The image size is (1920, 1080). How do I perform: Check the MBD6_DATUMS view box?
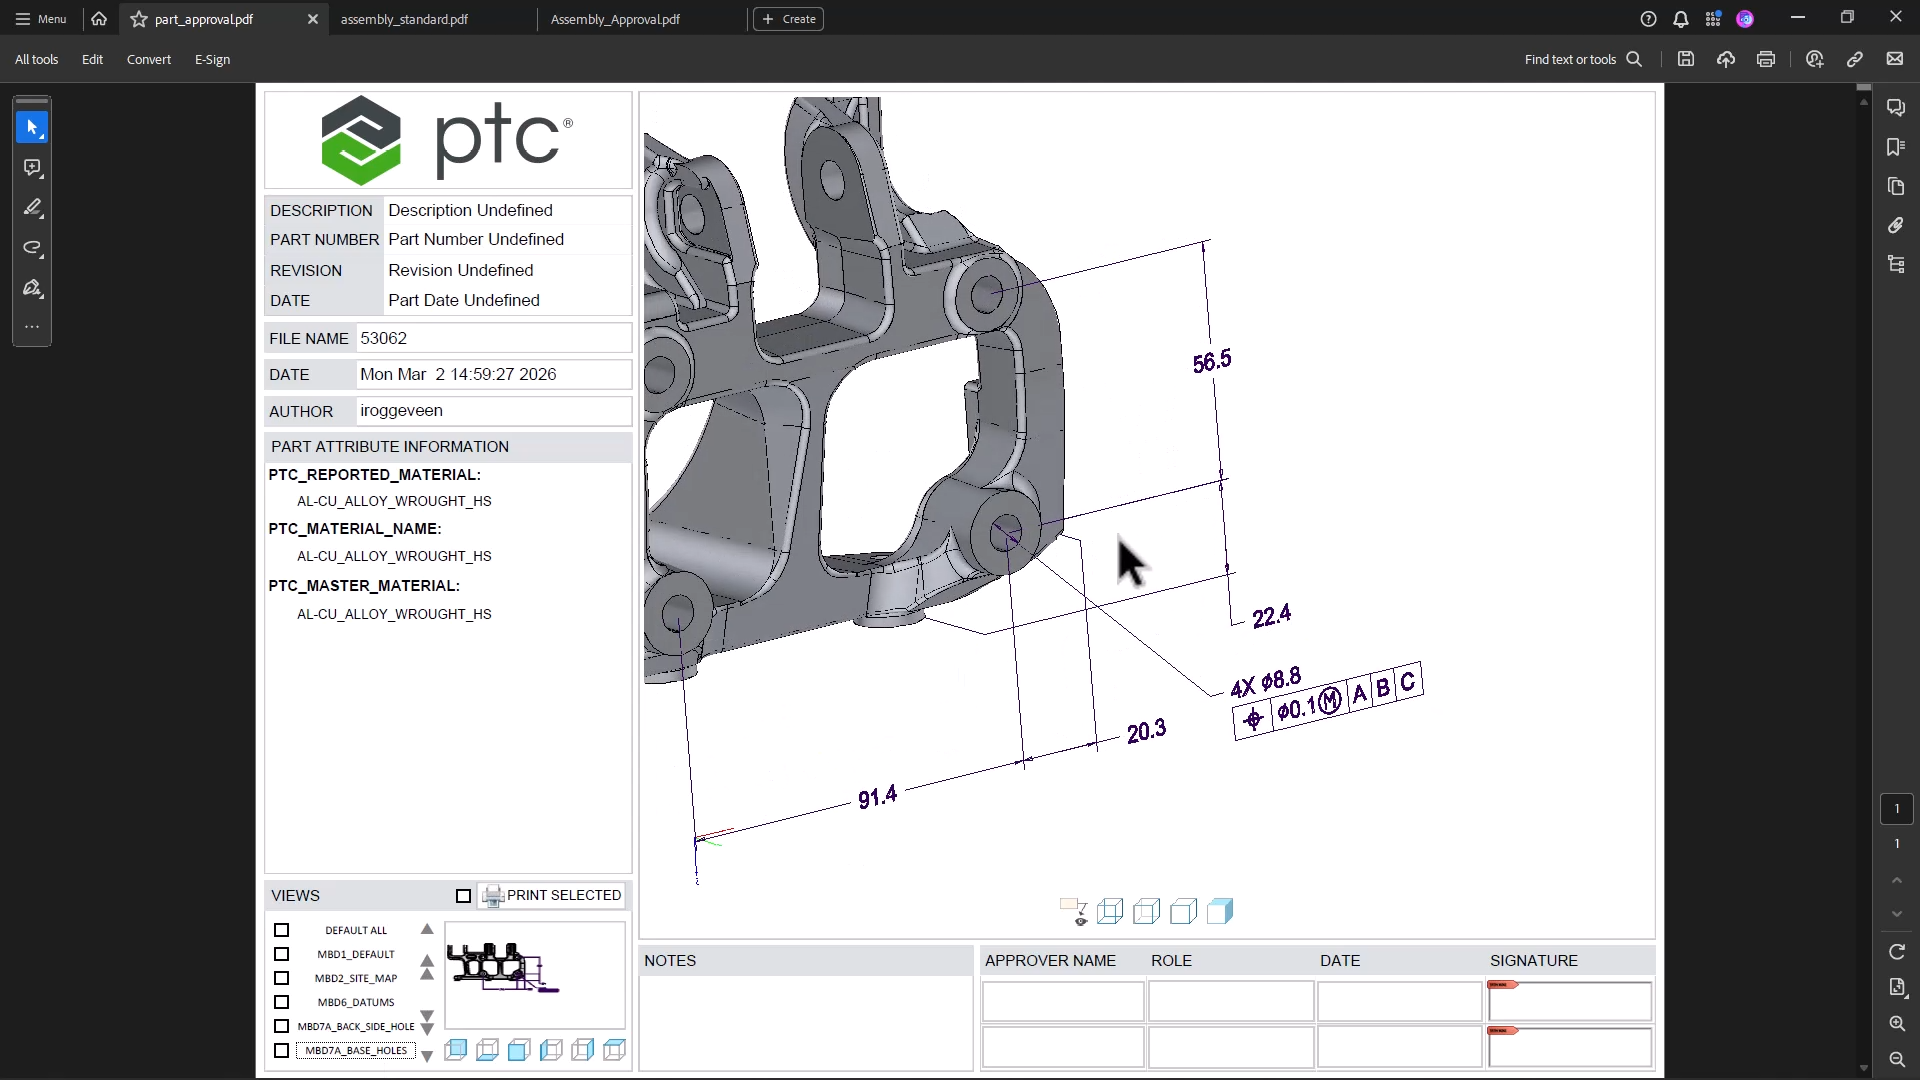282,1002
